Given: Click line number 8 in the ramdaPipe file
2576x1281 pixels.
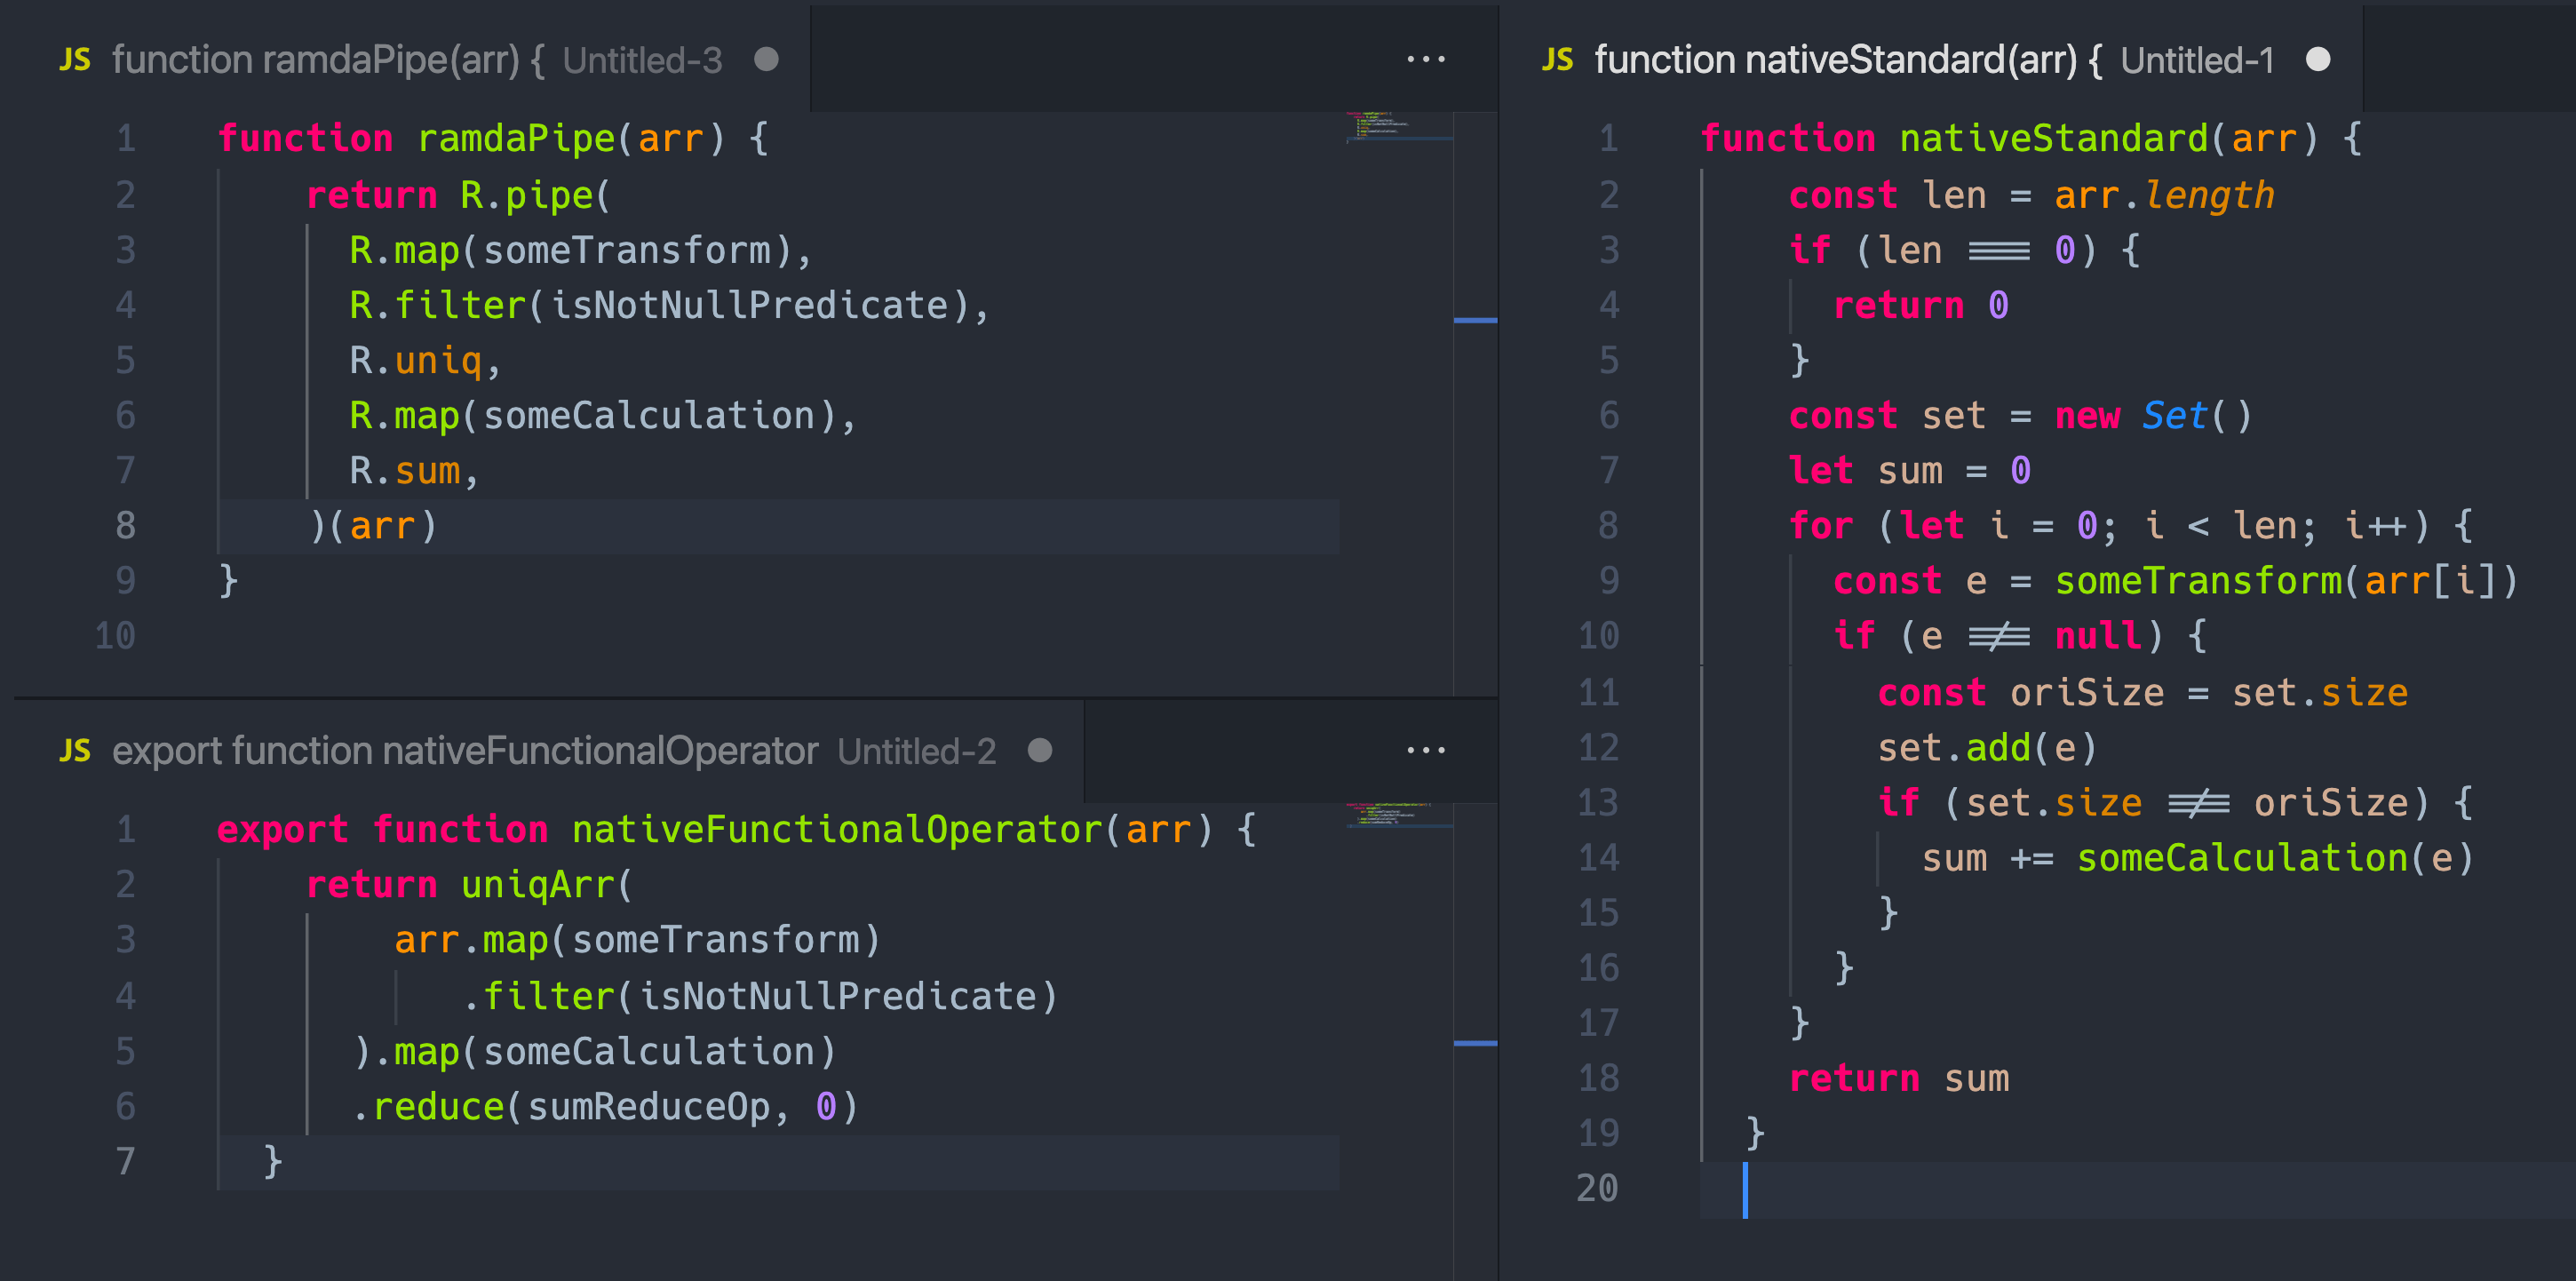Looking at the screenshot, I should tap(126, 525).
